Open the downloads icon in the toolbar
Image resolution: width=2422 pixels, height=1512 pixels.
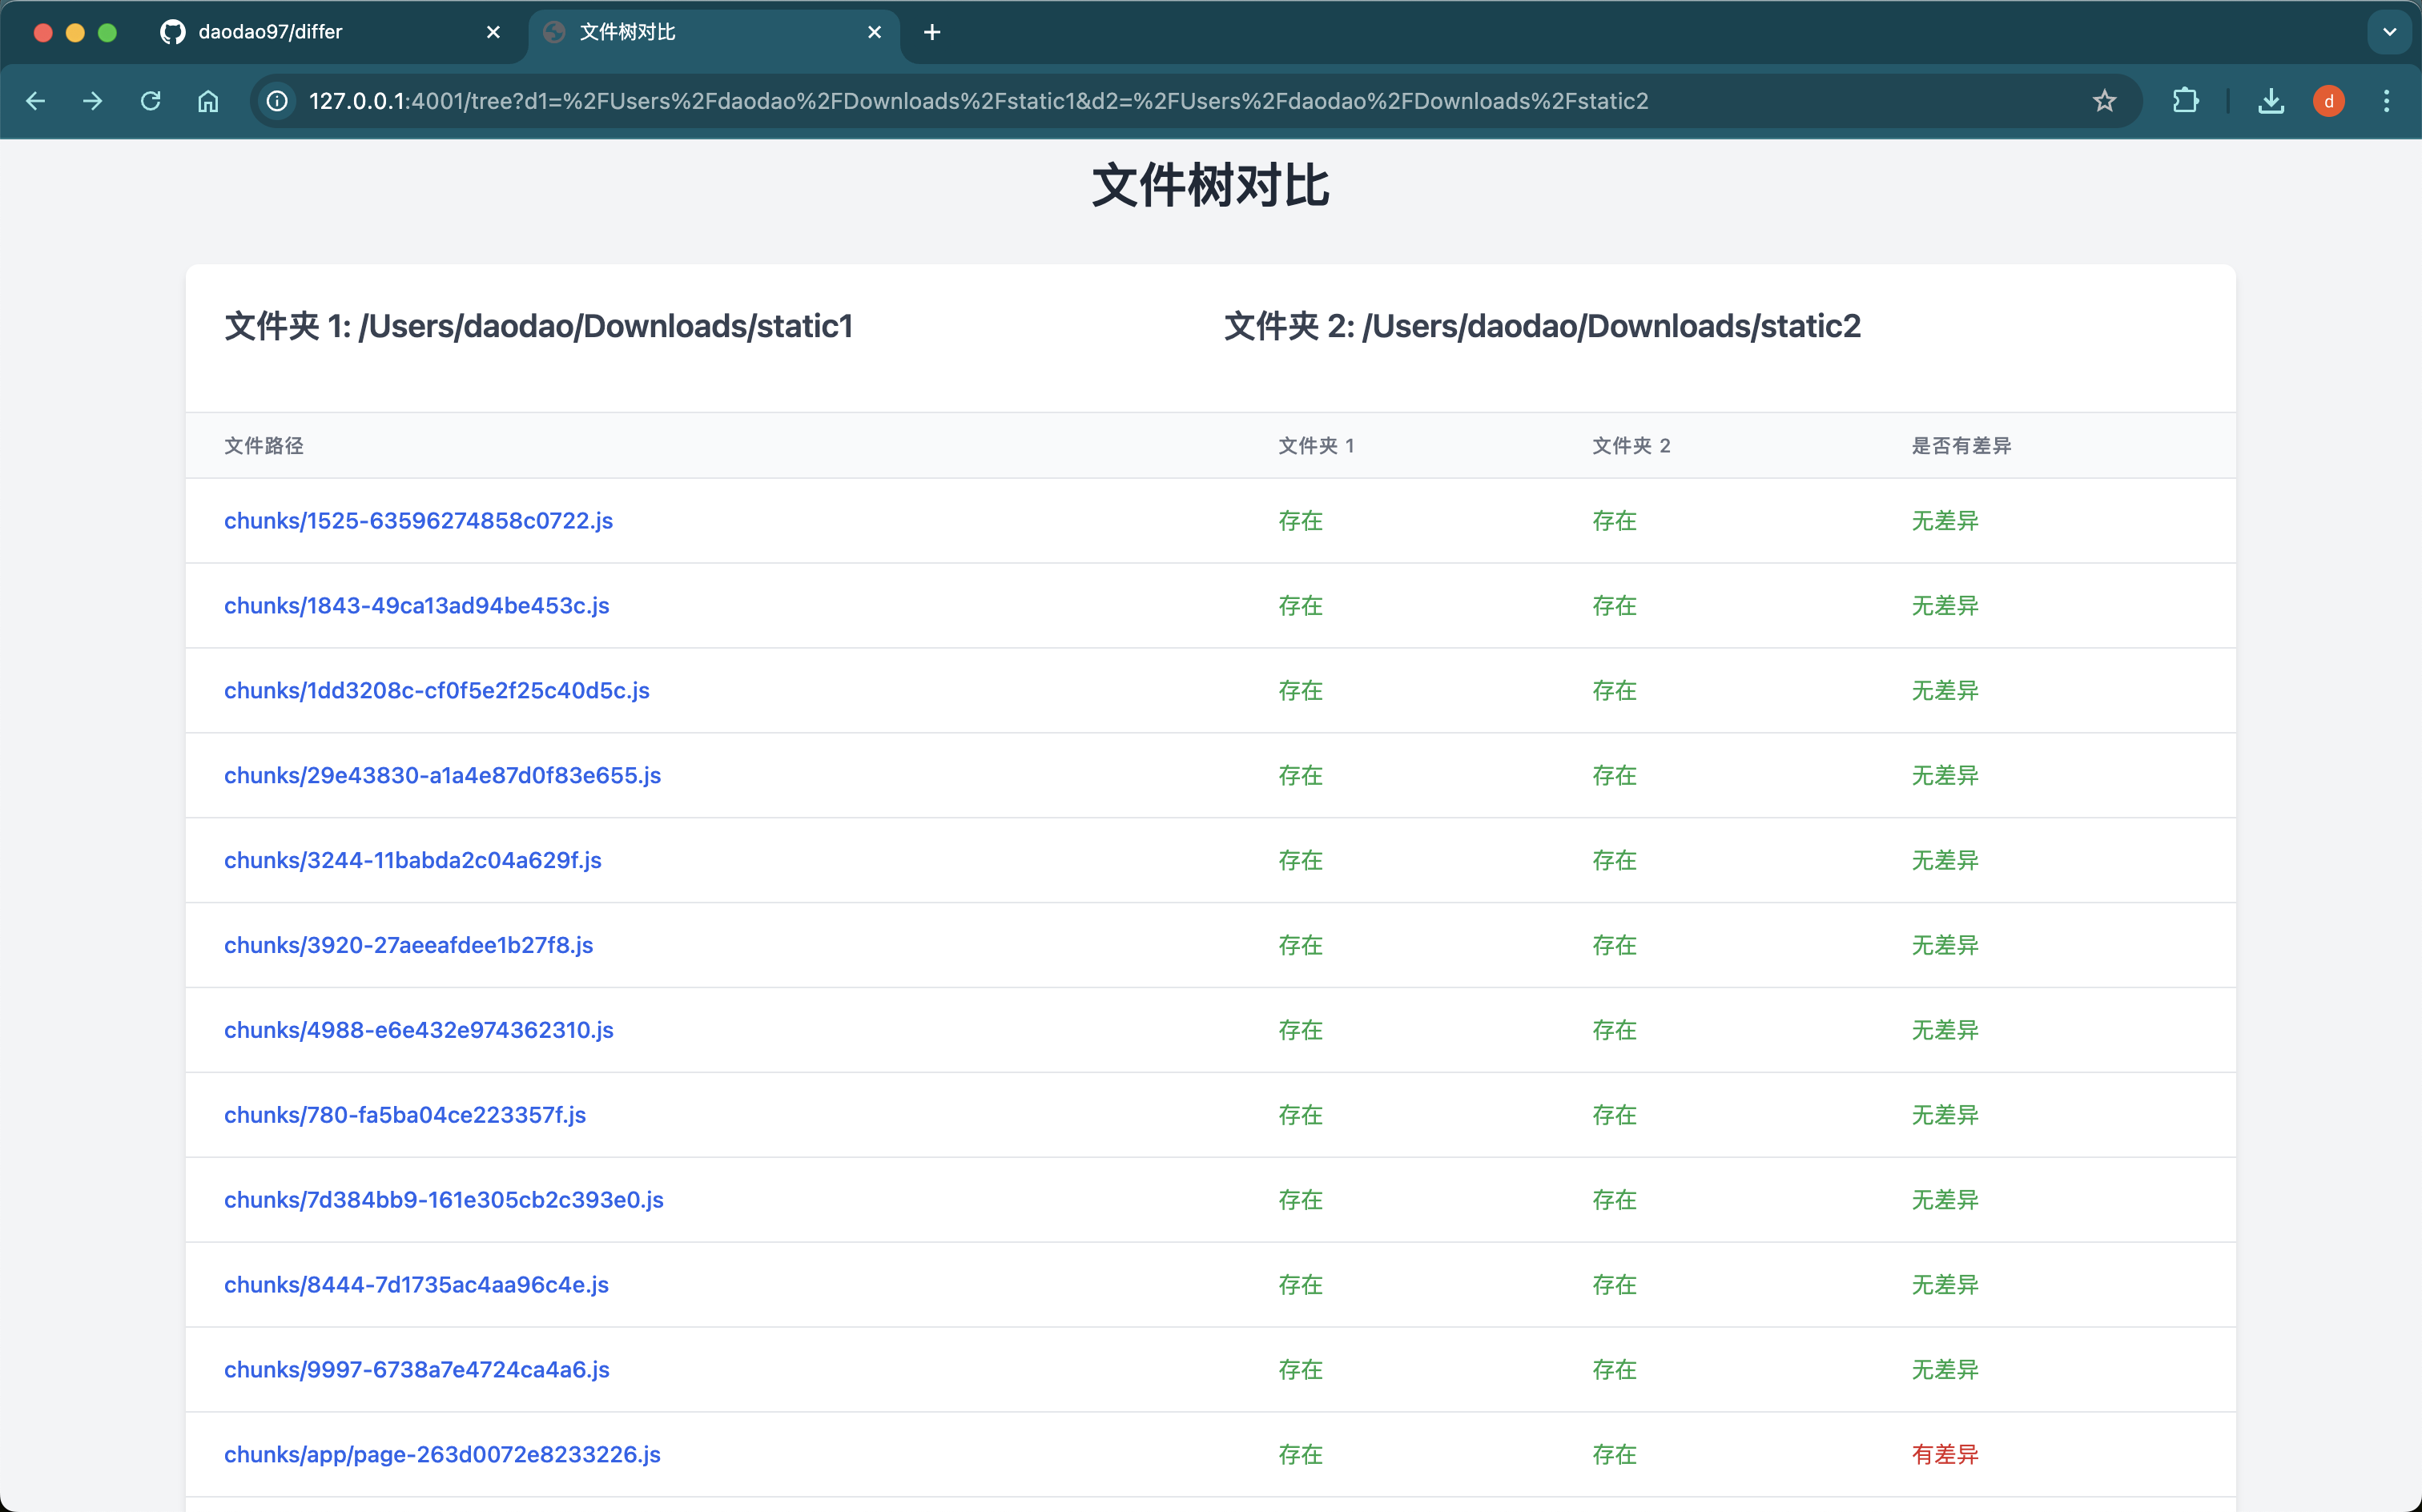click(2271, 101)
